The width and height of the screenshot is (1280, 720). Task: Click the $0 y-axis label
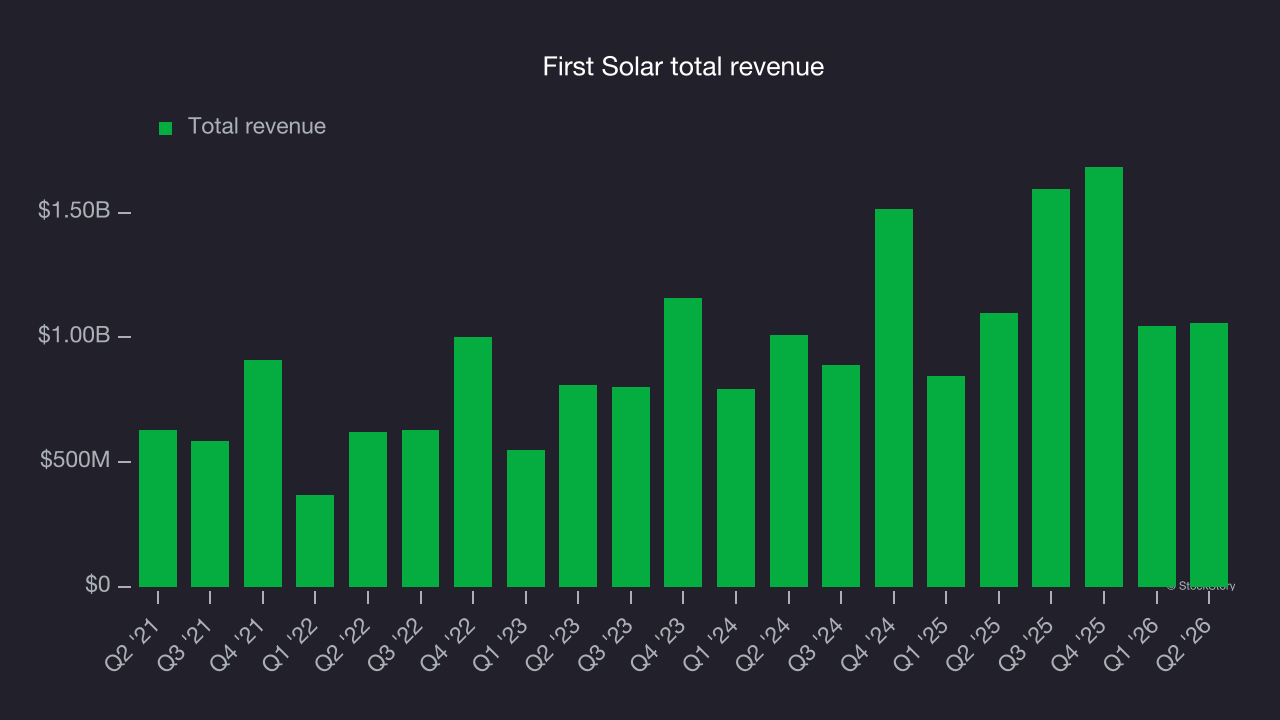tap(97, 584)
